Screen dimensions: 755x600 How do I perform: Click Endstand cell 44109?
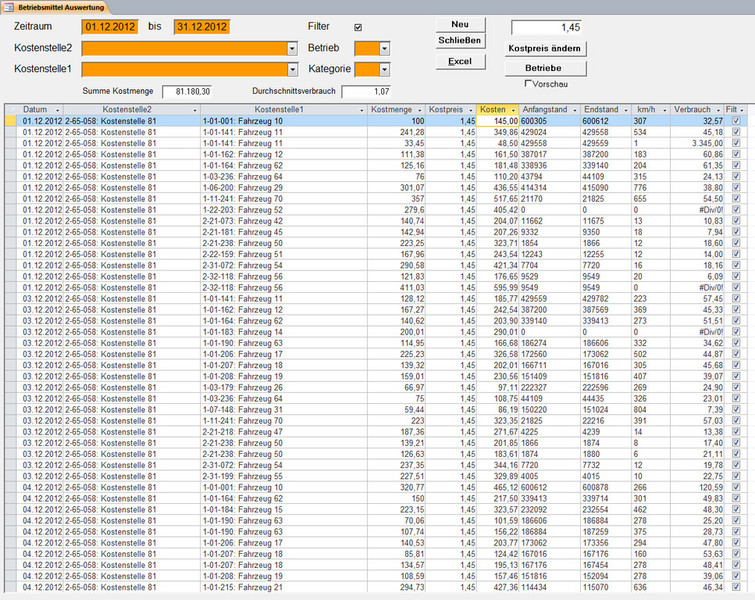pyautogui.click(x=606, y=176)
